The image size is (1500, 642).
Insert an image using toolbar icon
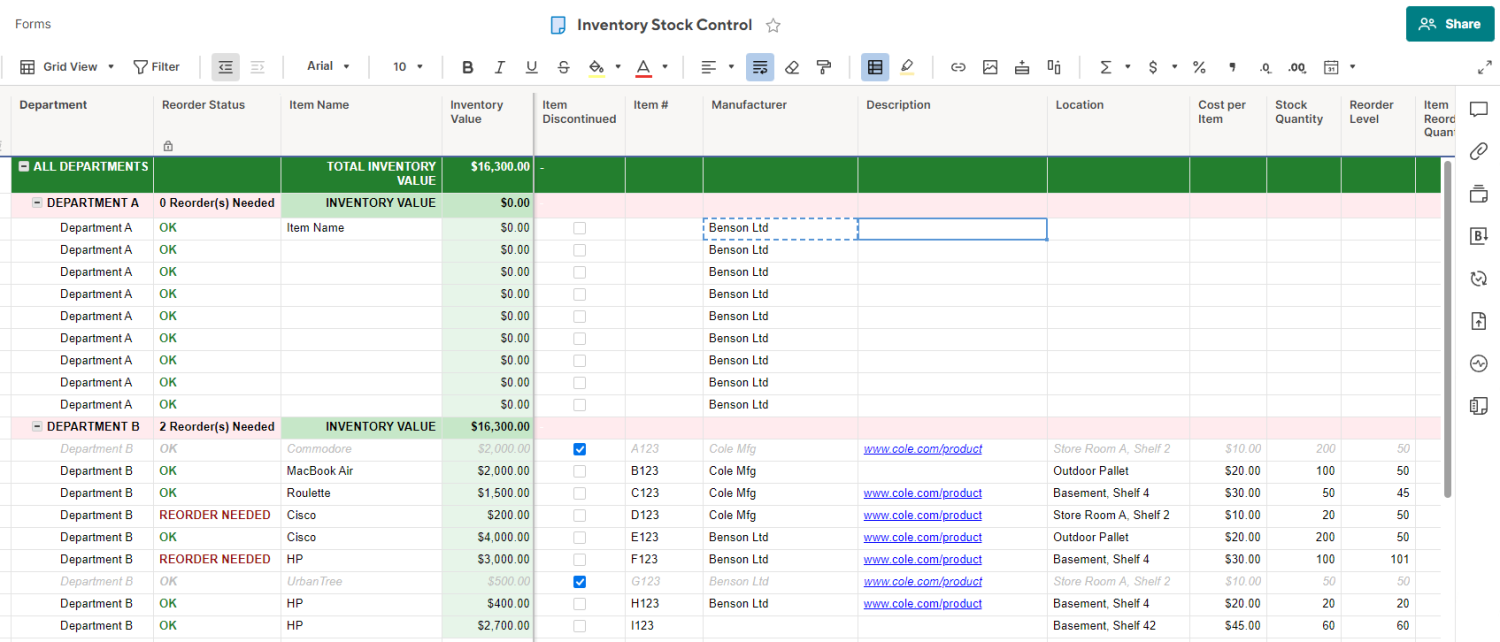990,67
